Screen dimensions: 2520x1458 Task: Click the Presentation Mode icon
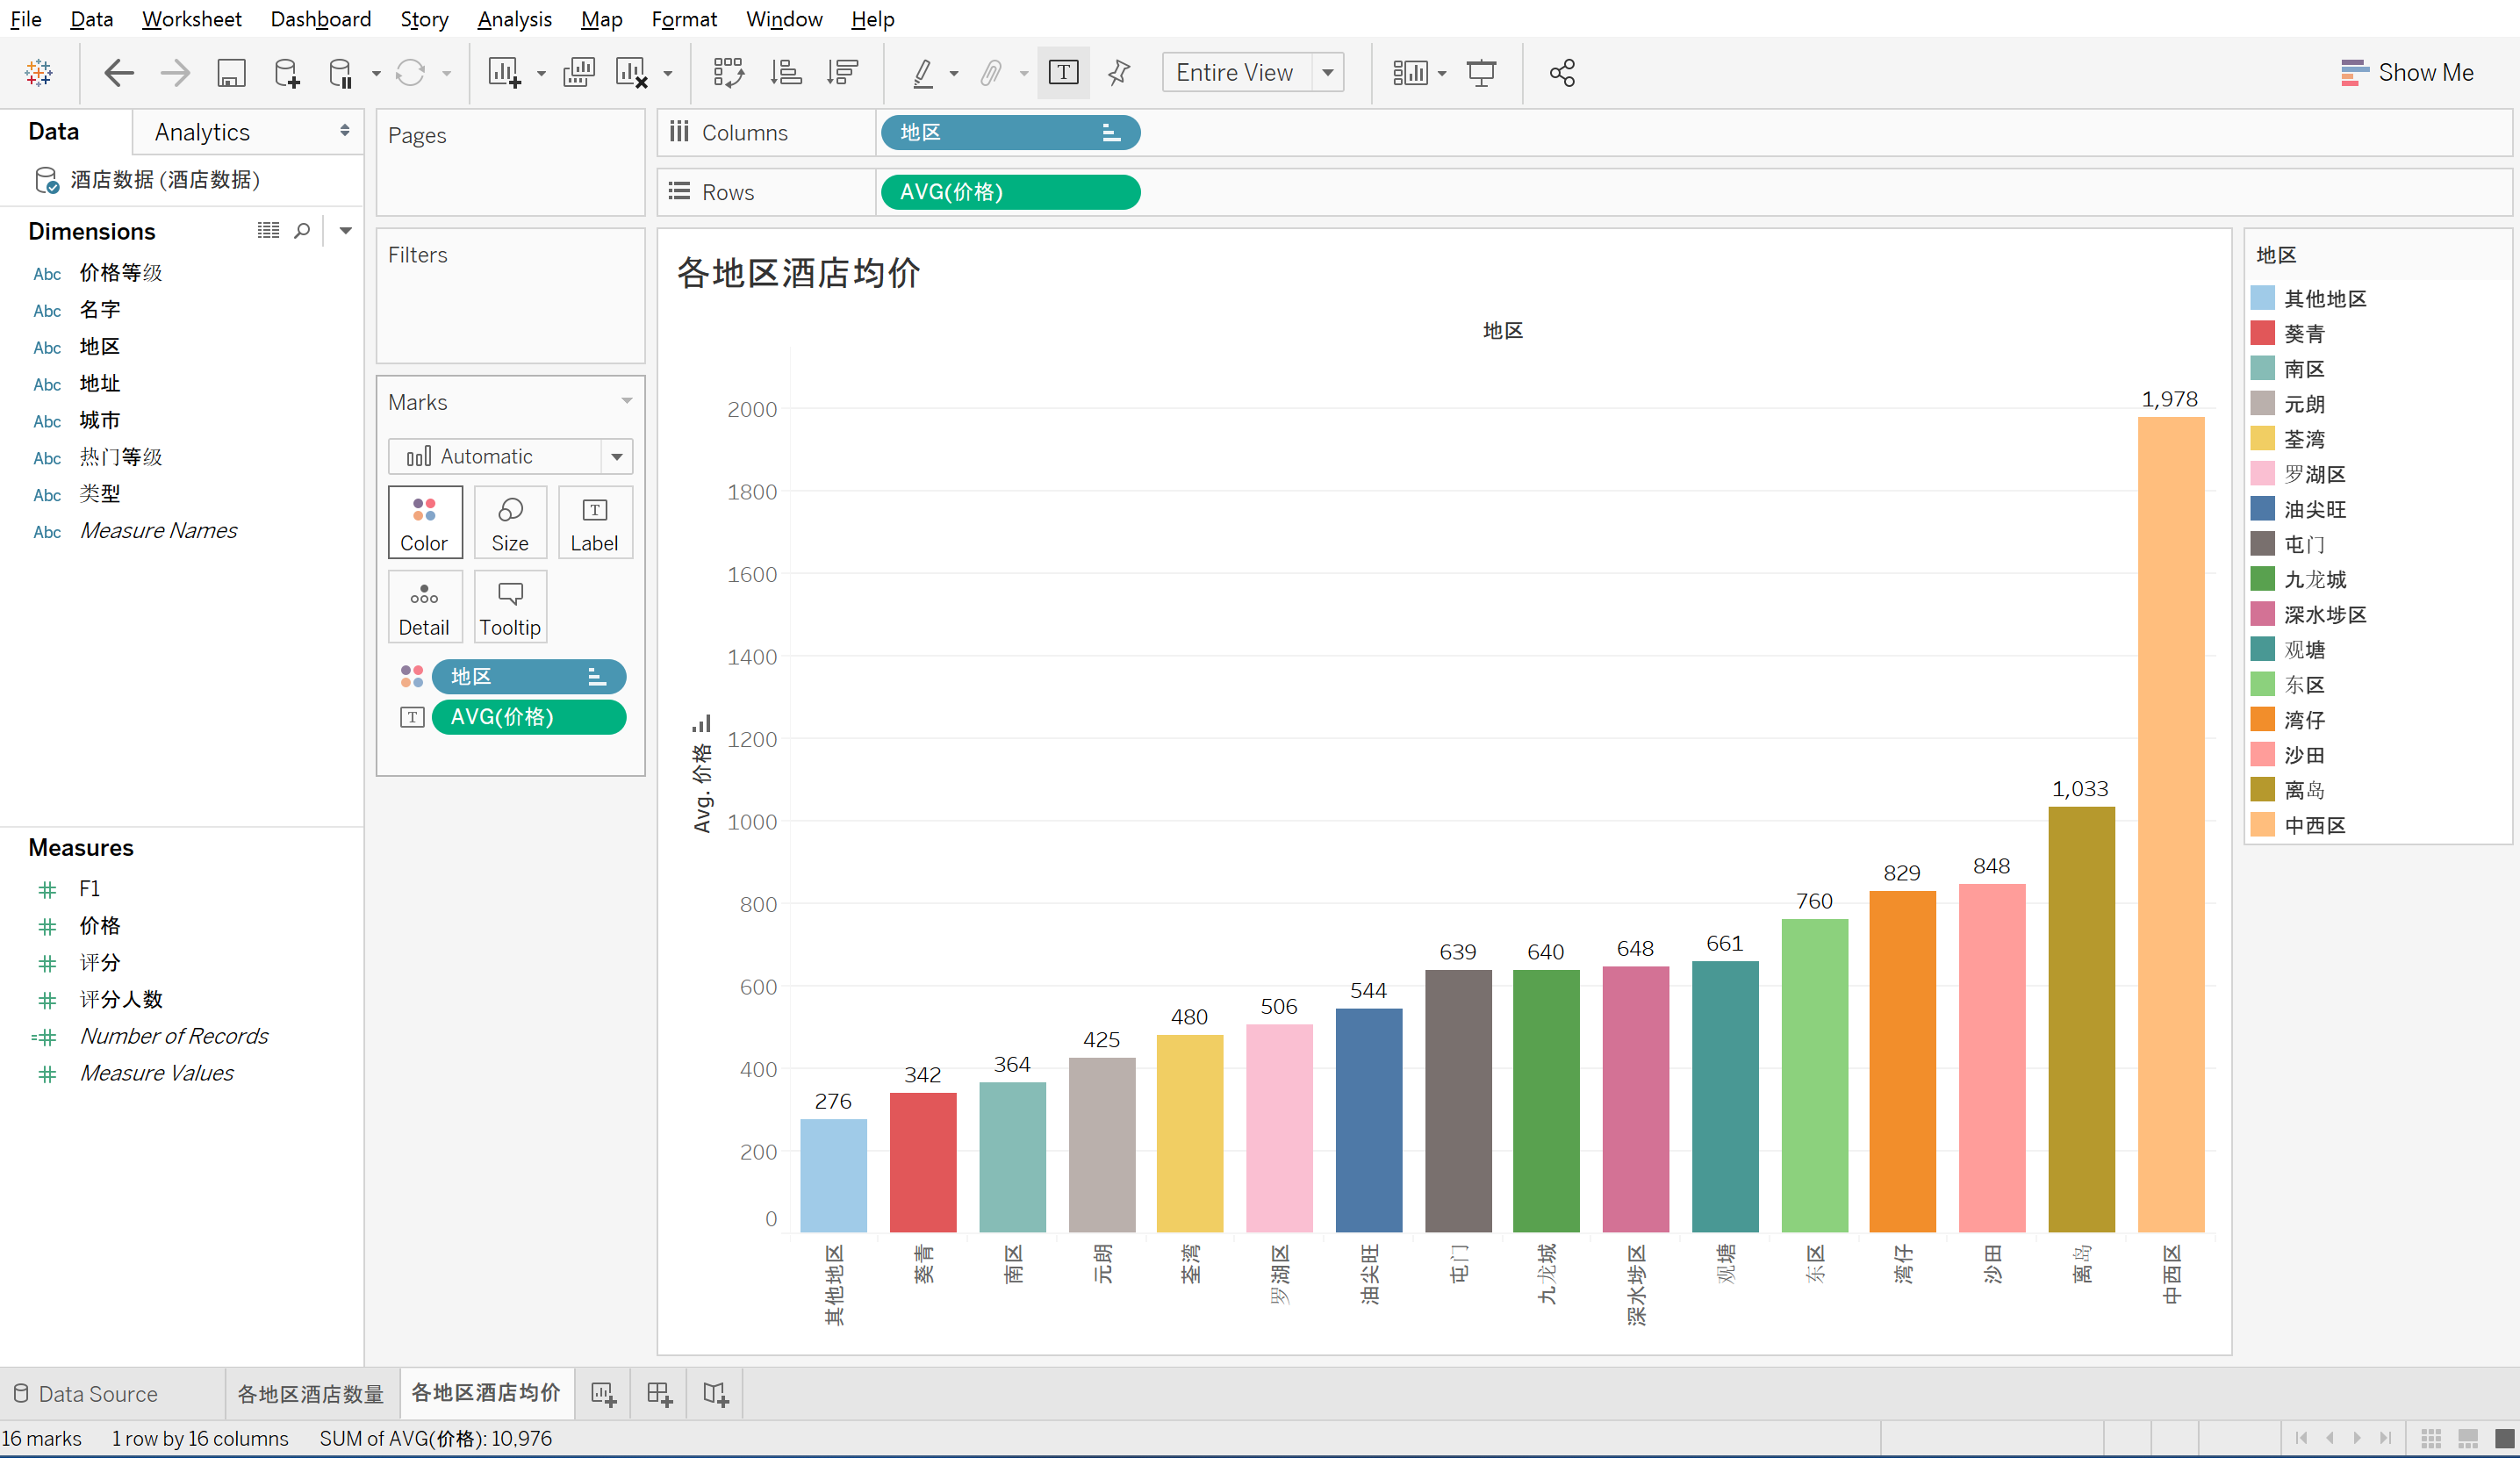click(1481, 73)
